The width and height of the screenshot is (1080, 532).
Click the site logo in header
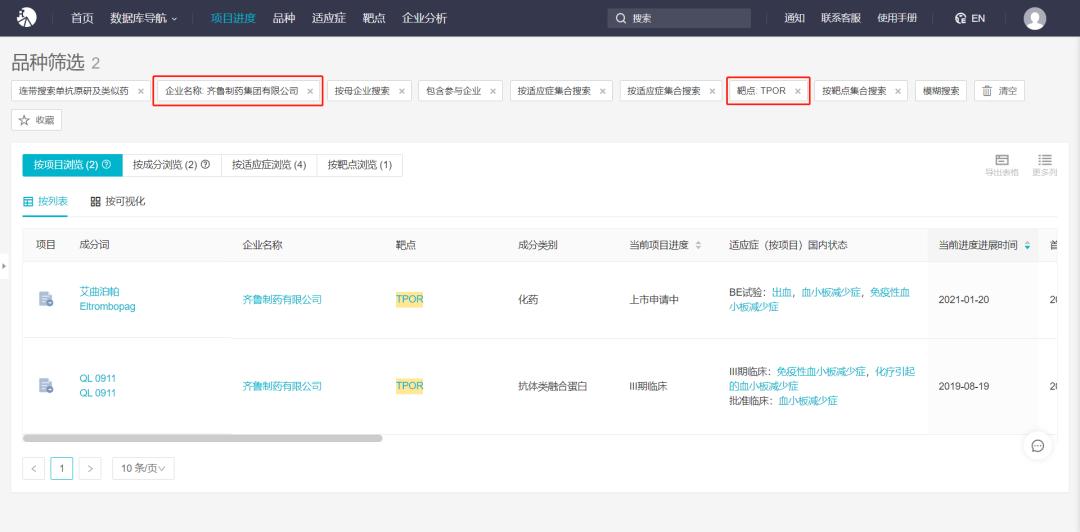27,18
